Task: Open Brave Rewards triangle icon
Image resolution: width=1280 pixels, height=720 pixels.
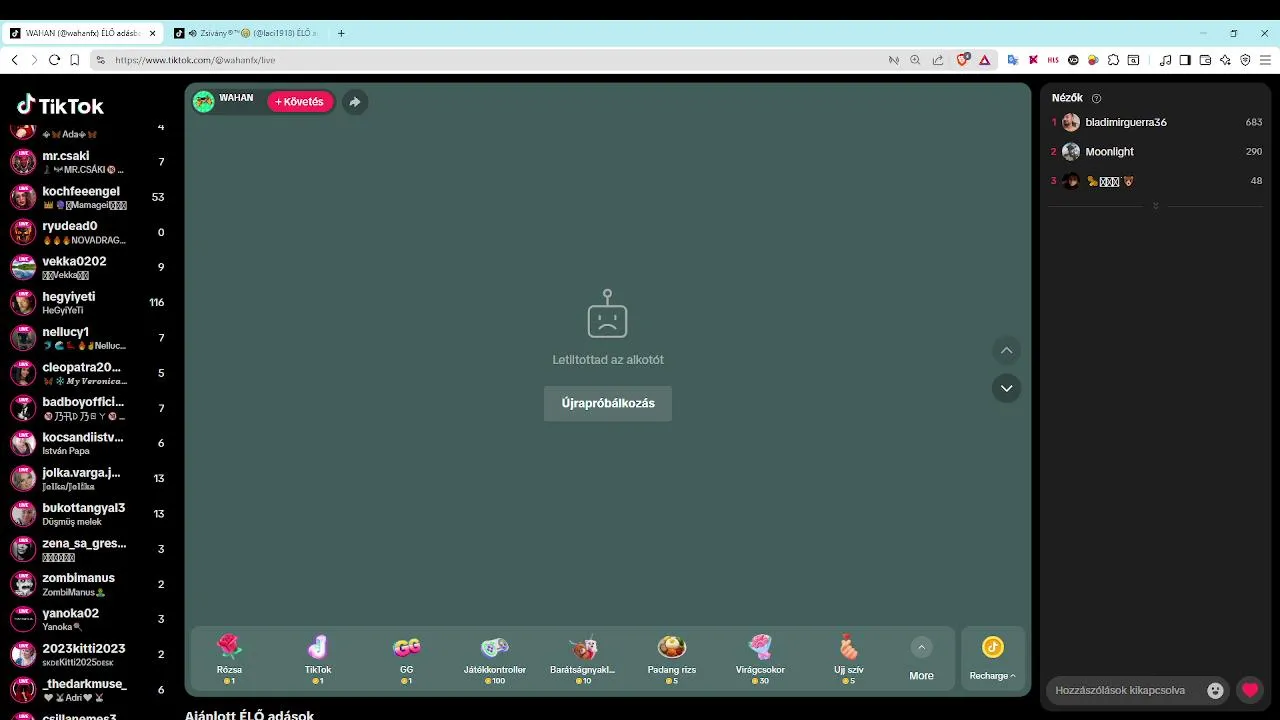Action: coord(984,60)
